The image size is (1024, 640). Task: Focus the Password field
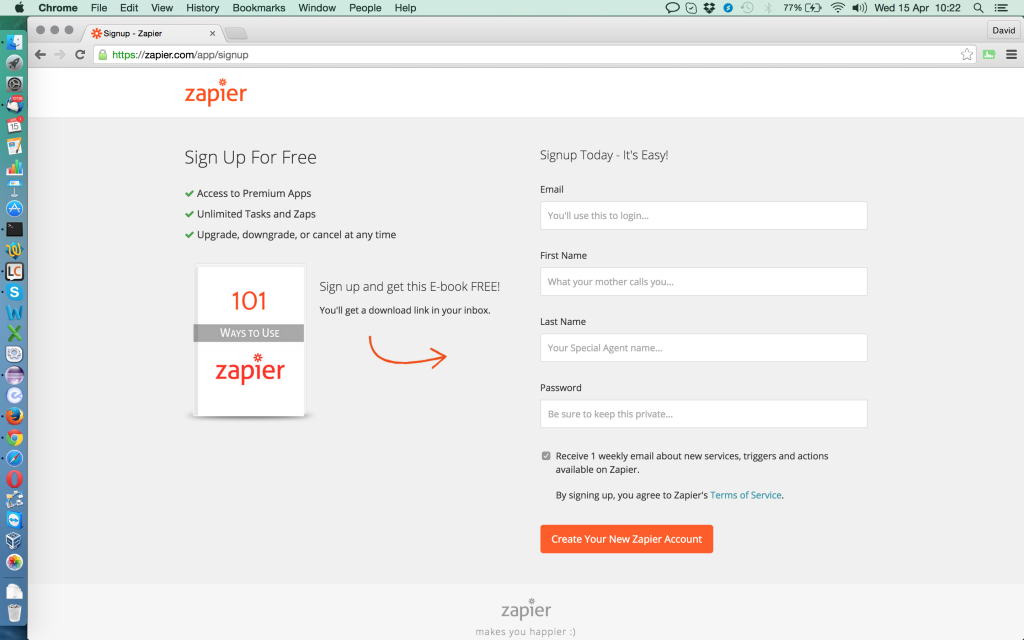[x=703, y=414]
